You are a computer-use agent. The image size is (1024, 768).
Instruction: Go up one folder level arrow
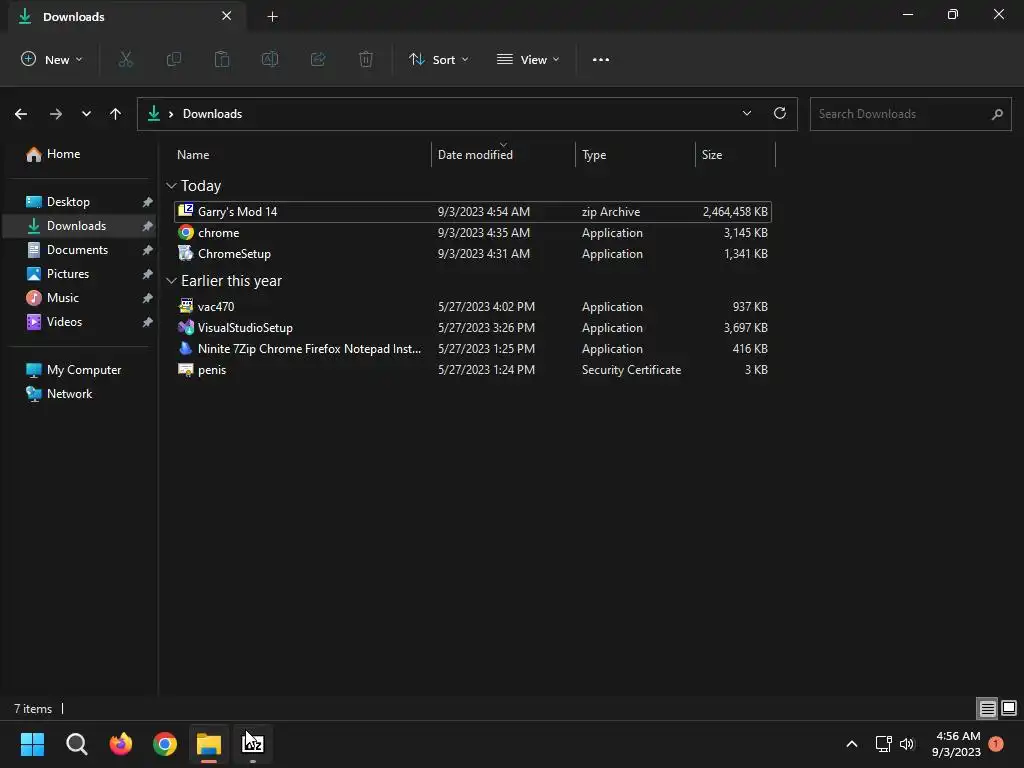pyautogui.click(x=116, y=114)
